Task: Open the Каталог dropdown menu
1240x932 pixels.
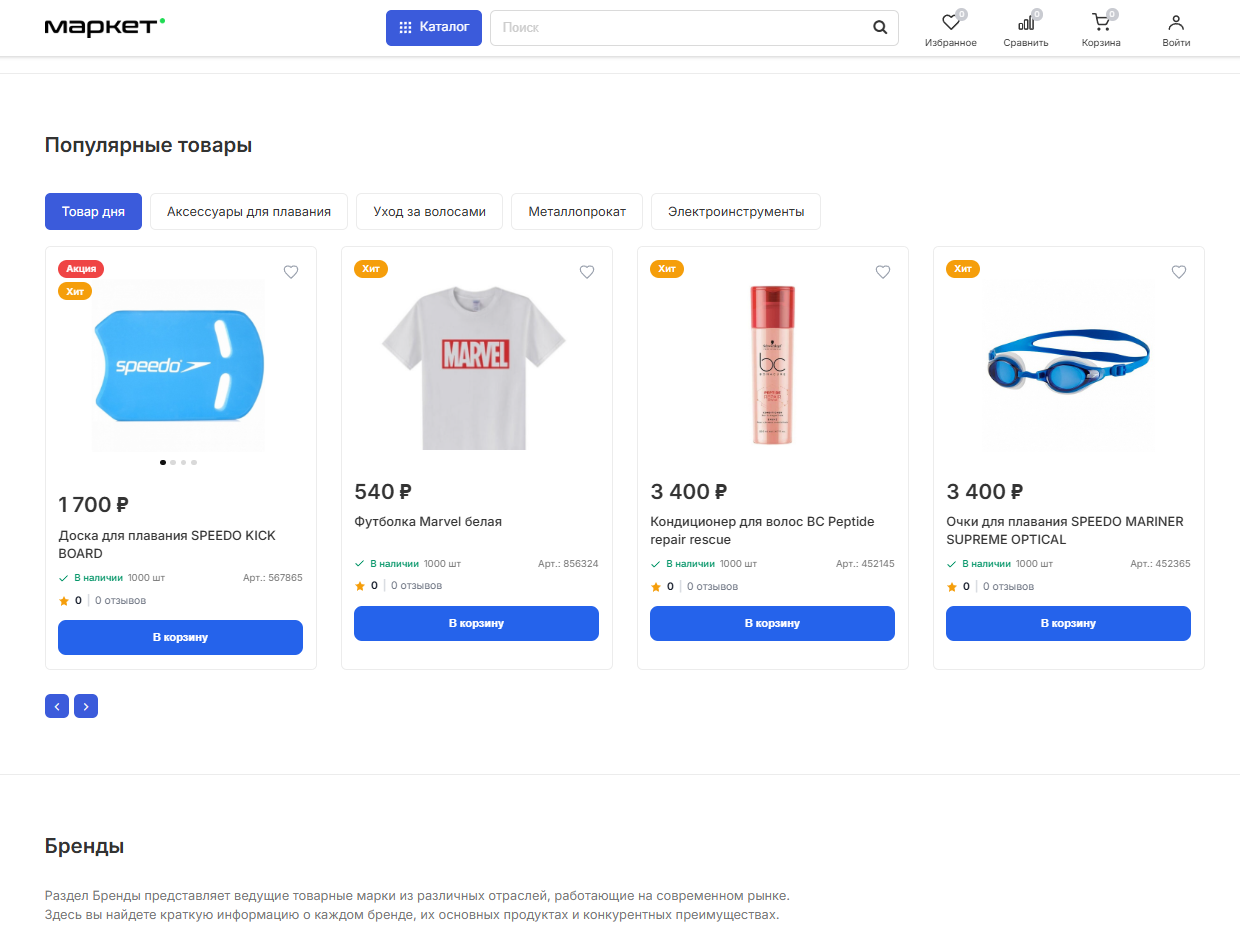Action: 434,28
